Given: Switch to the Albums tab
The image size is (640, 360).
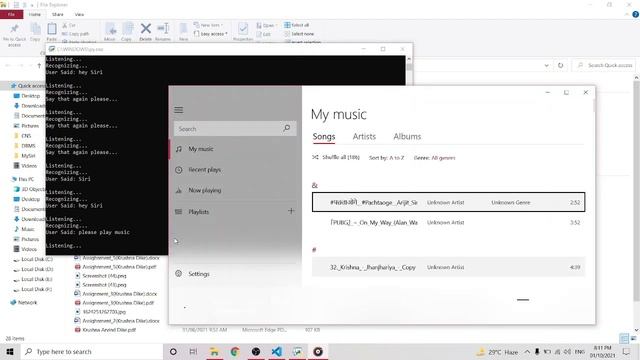Looking at the screenshot, I should (x=407, y=136).
